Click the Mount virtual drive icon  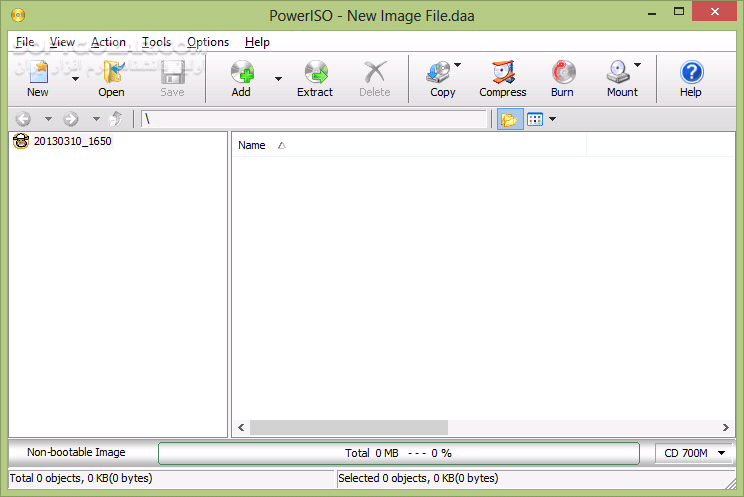coord(619,73)
